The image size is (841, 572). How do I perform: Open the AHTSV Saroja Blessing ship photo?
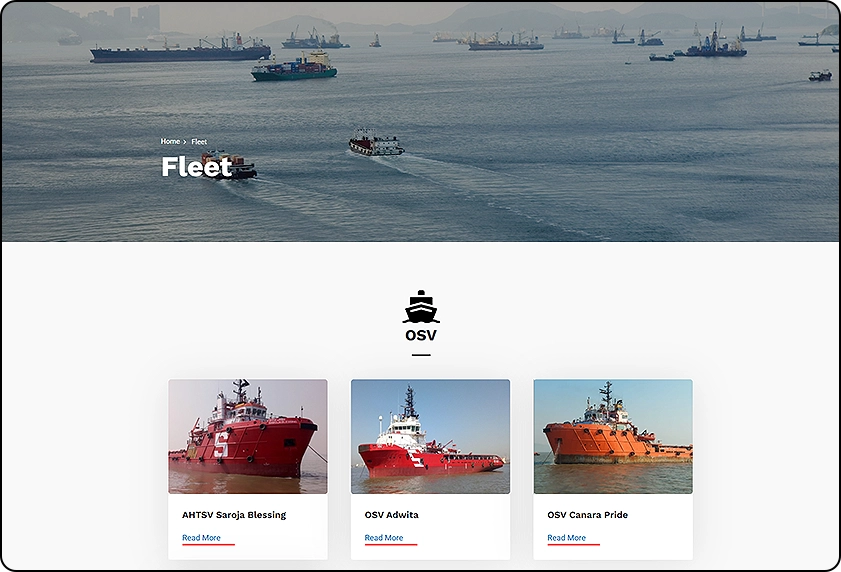coord(248,436)
